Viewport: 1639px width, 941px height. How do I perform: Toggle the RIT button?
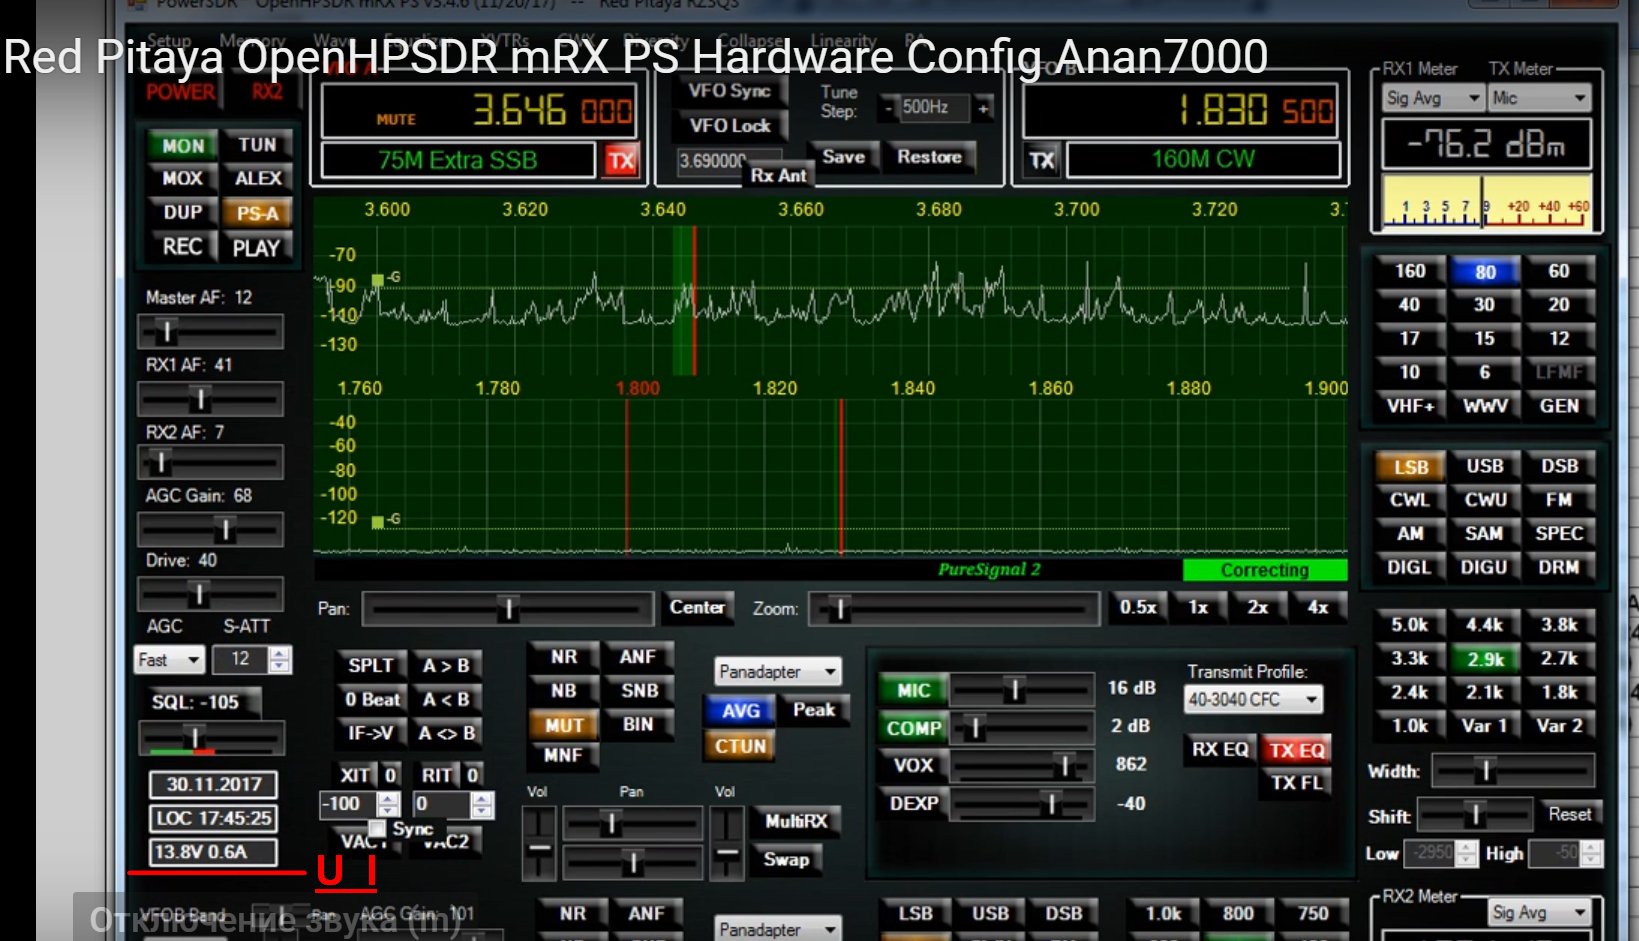(436, 775)
